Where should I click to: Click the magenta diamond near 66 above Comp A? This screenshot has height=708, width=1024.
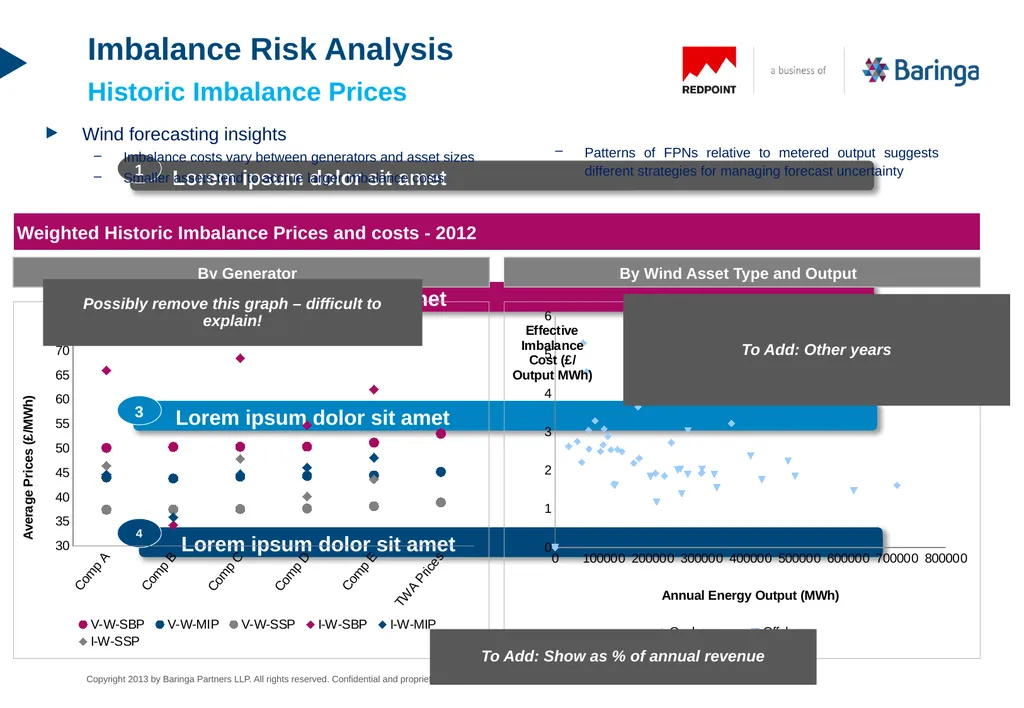106,370
